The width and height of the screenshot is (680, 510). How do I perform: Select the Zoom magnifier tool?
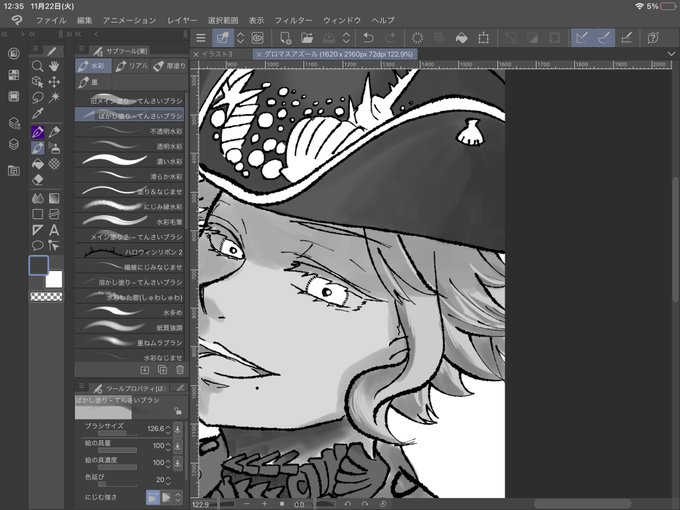(38, 66)
